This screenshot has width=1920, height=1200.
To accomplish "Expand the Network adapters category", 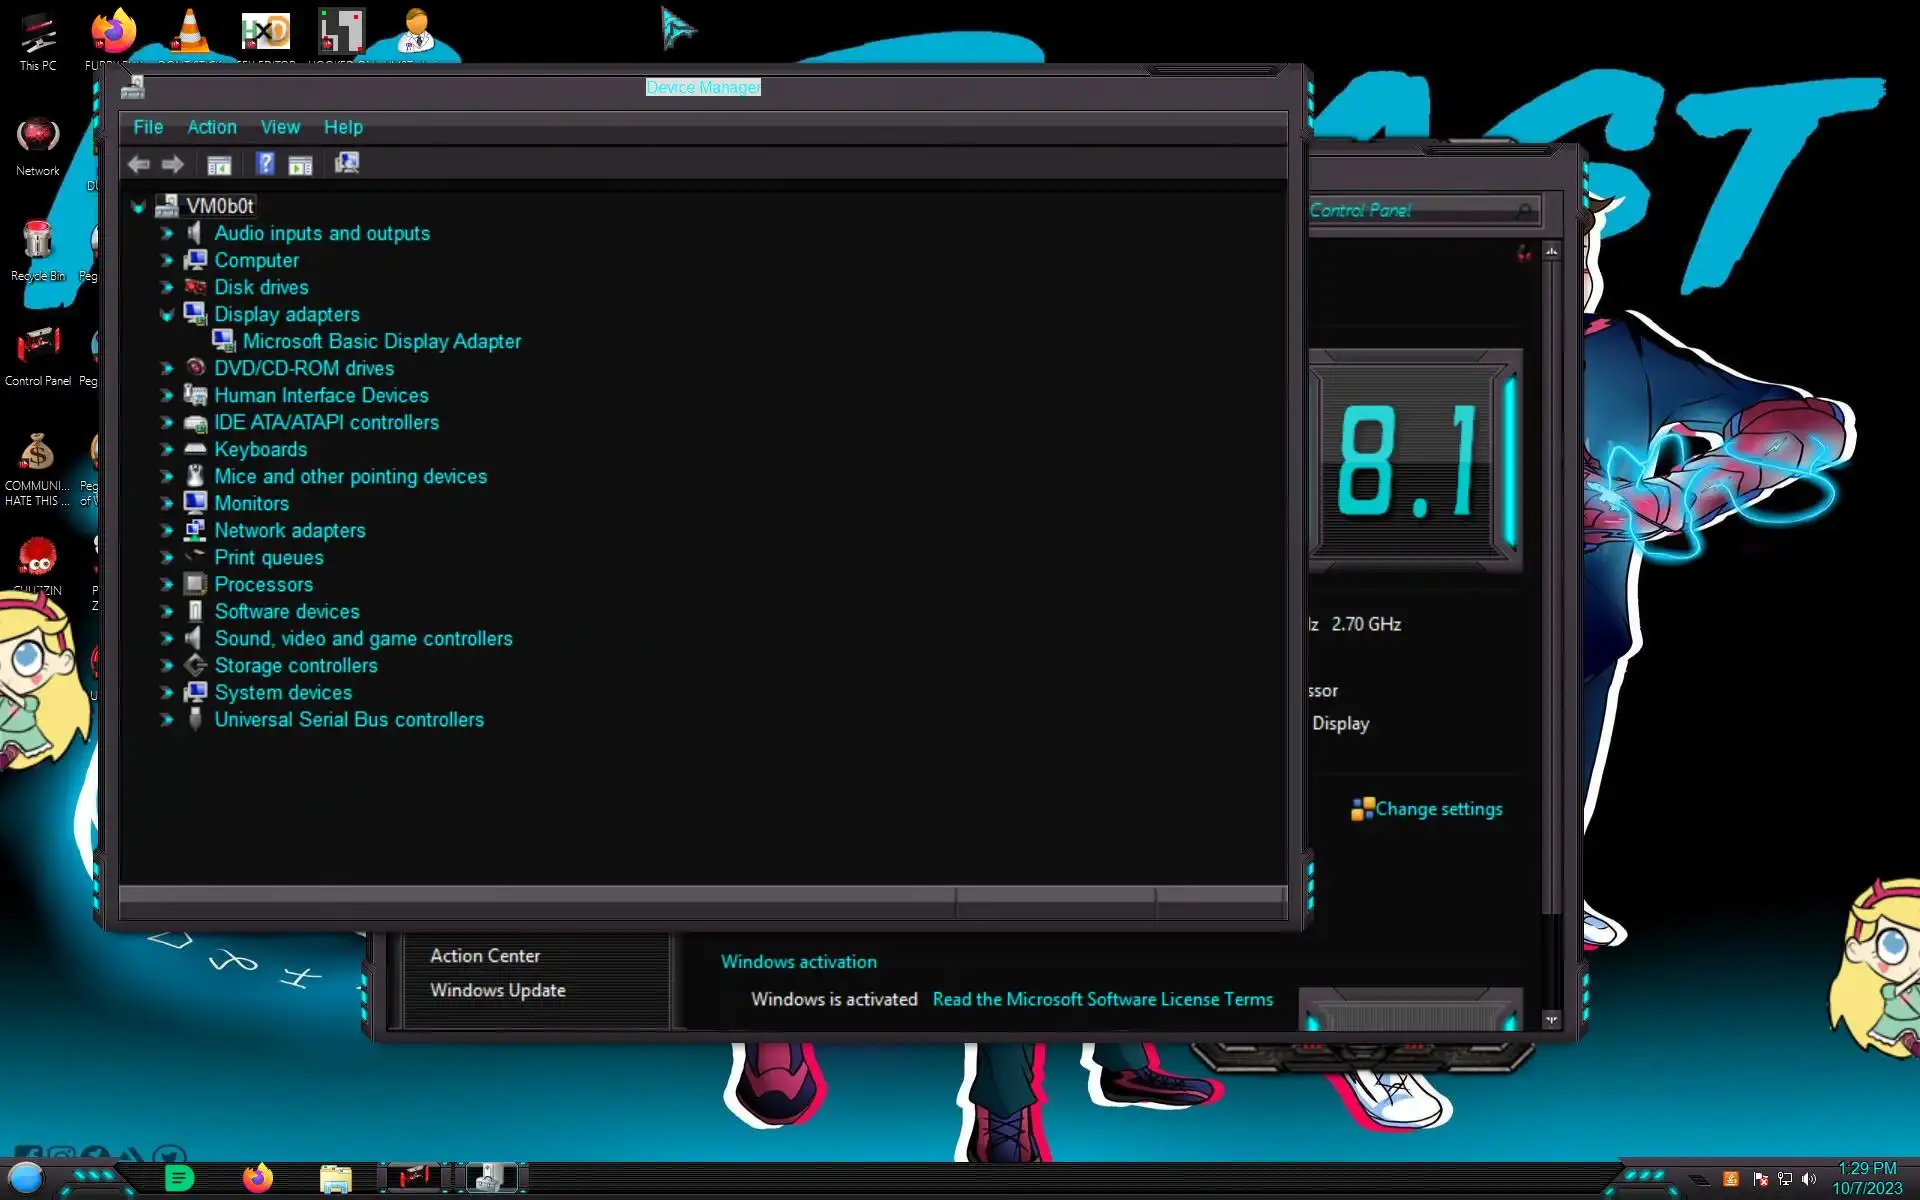I will [167, 531].
